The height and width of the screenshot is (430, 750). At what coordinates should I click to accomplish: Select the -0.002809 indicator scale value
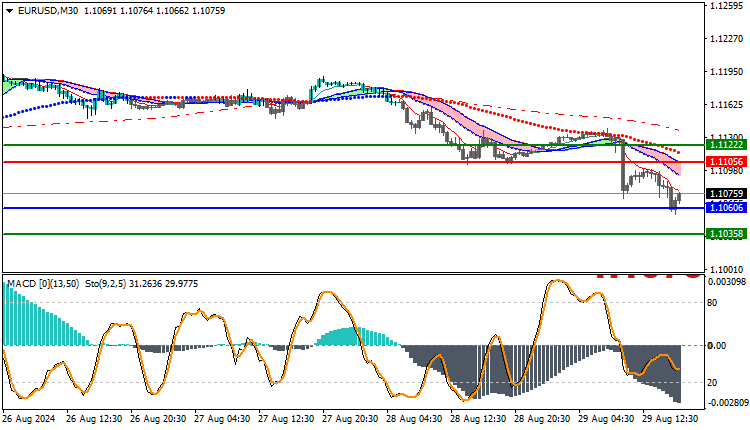tap(728, 403)
